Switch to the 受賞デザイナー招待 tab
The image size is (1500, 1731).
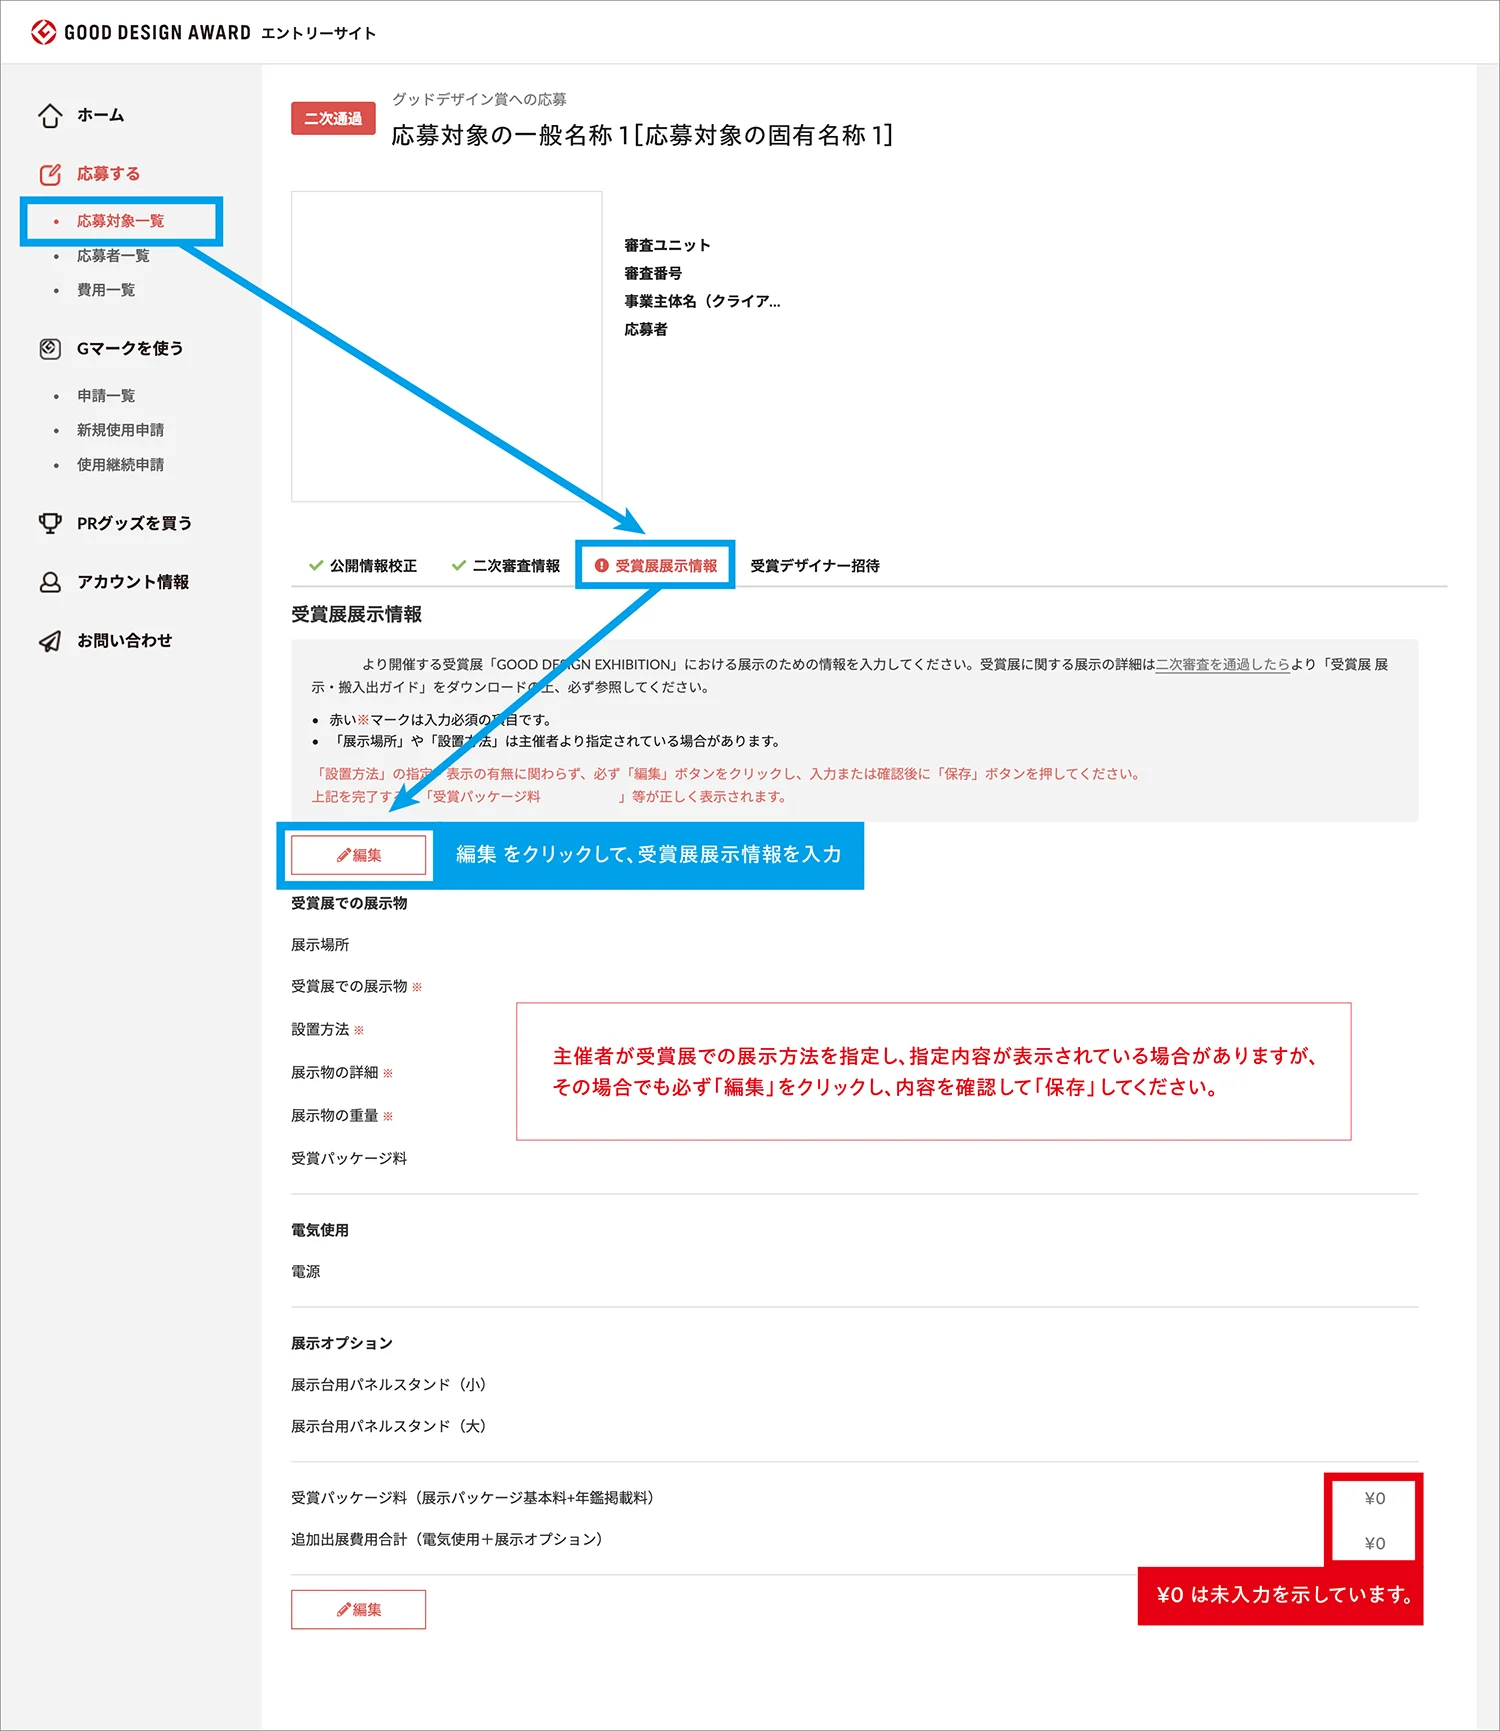(x=815, y=566)
